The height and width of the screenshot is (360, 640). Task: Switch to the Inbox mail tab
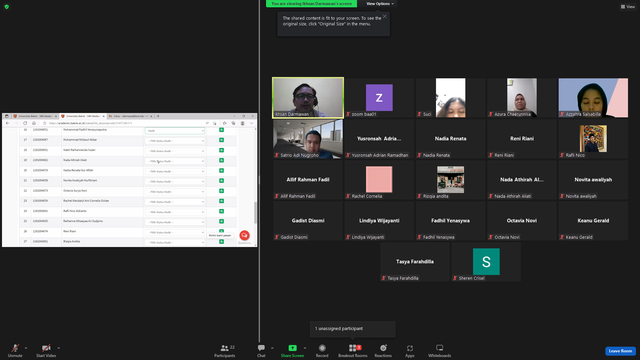pyautogui.click(x=130, y=116)
